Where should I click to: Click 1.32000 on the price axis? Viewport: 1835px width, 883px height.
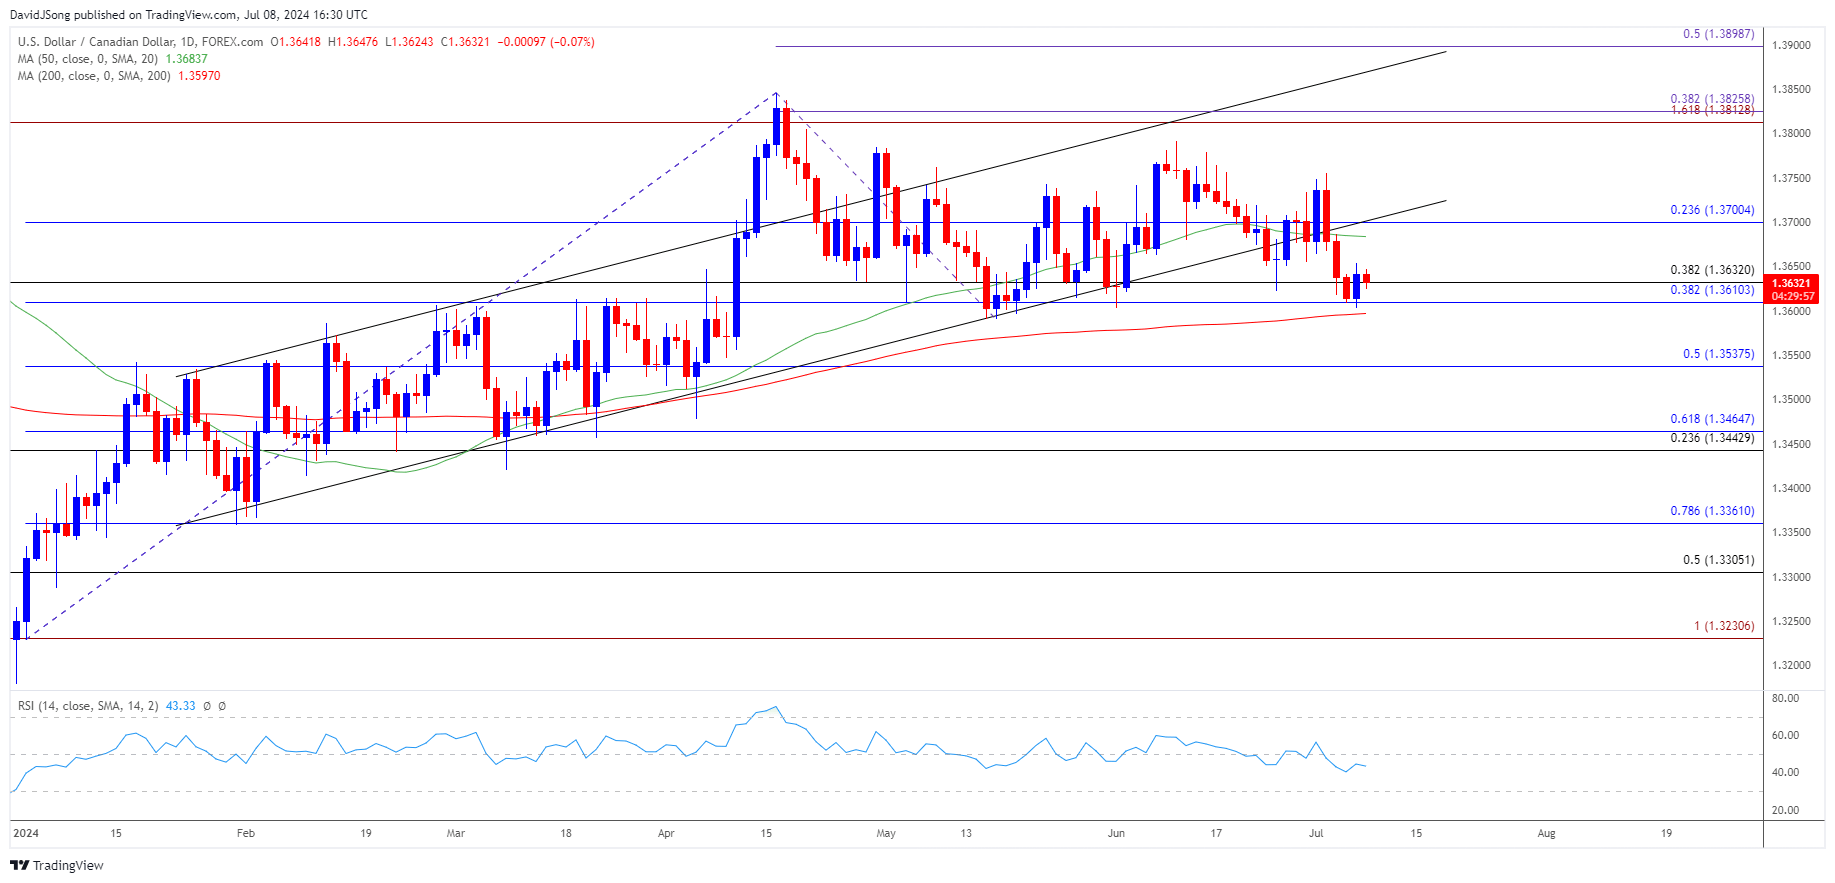pyautogui.click(x=1791, y=666)
